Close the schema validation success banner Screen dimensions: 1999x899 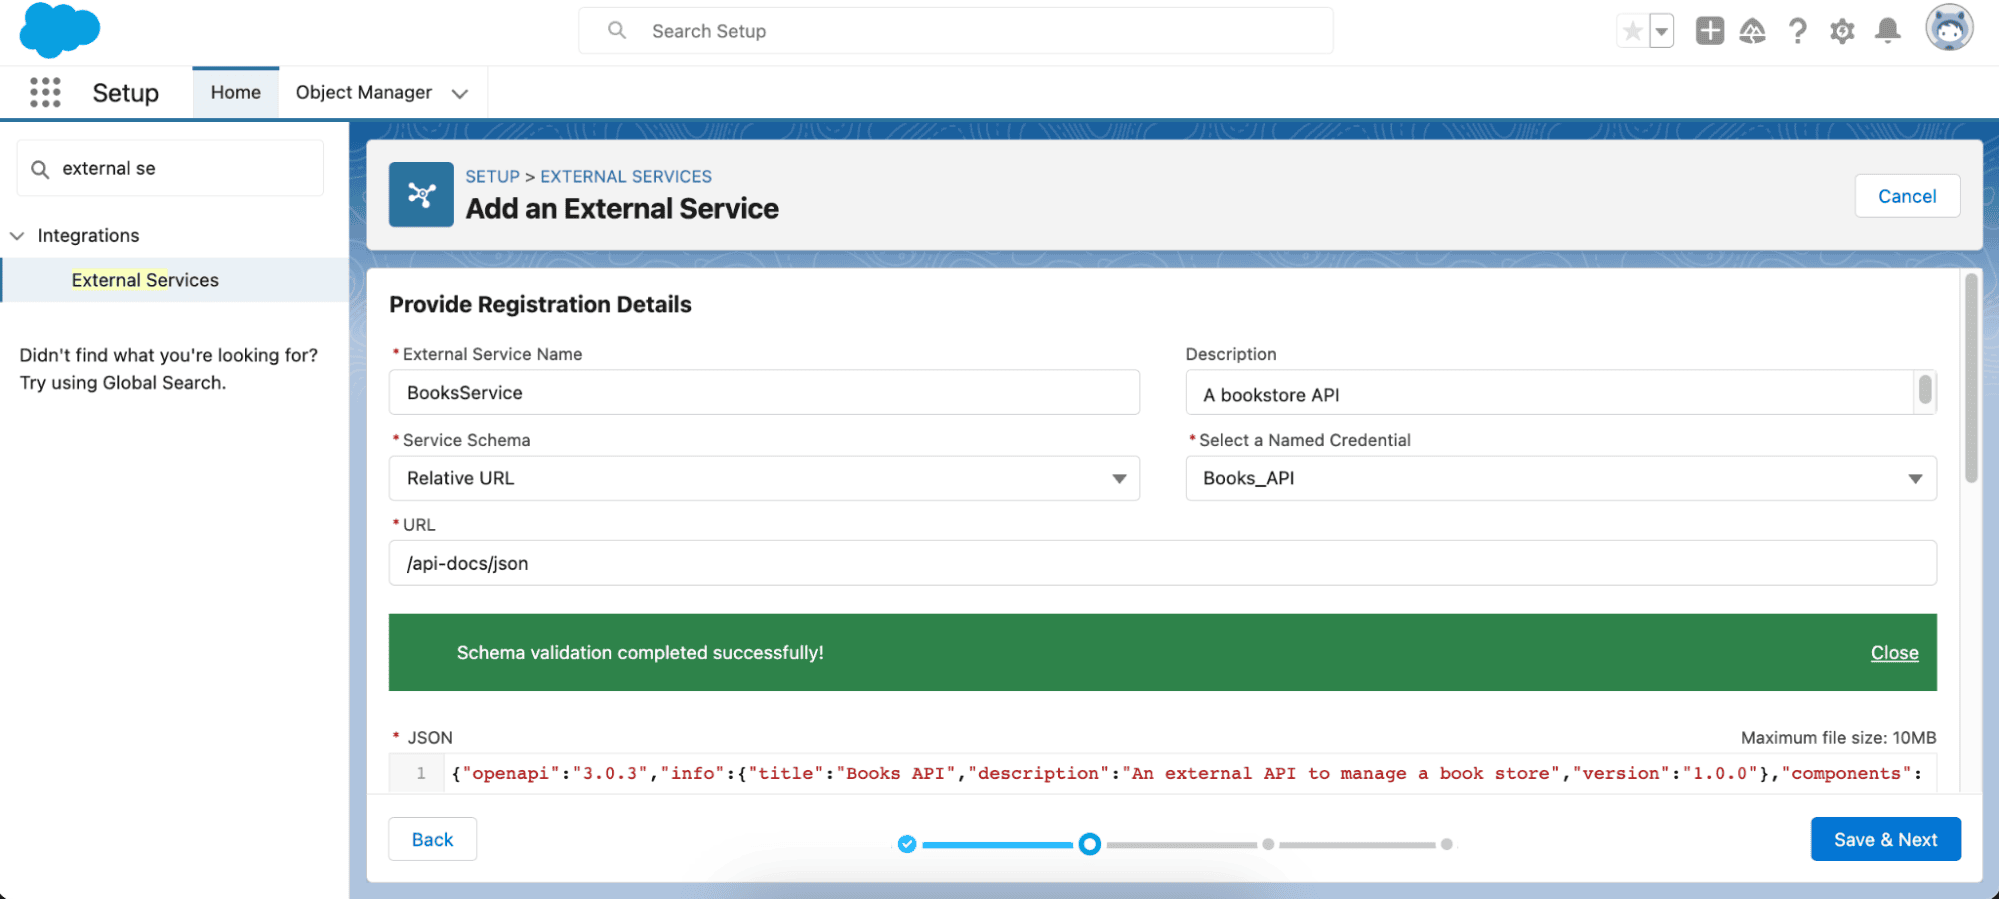(x=1894, y=652)
